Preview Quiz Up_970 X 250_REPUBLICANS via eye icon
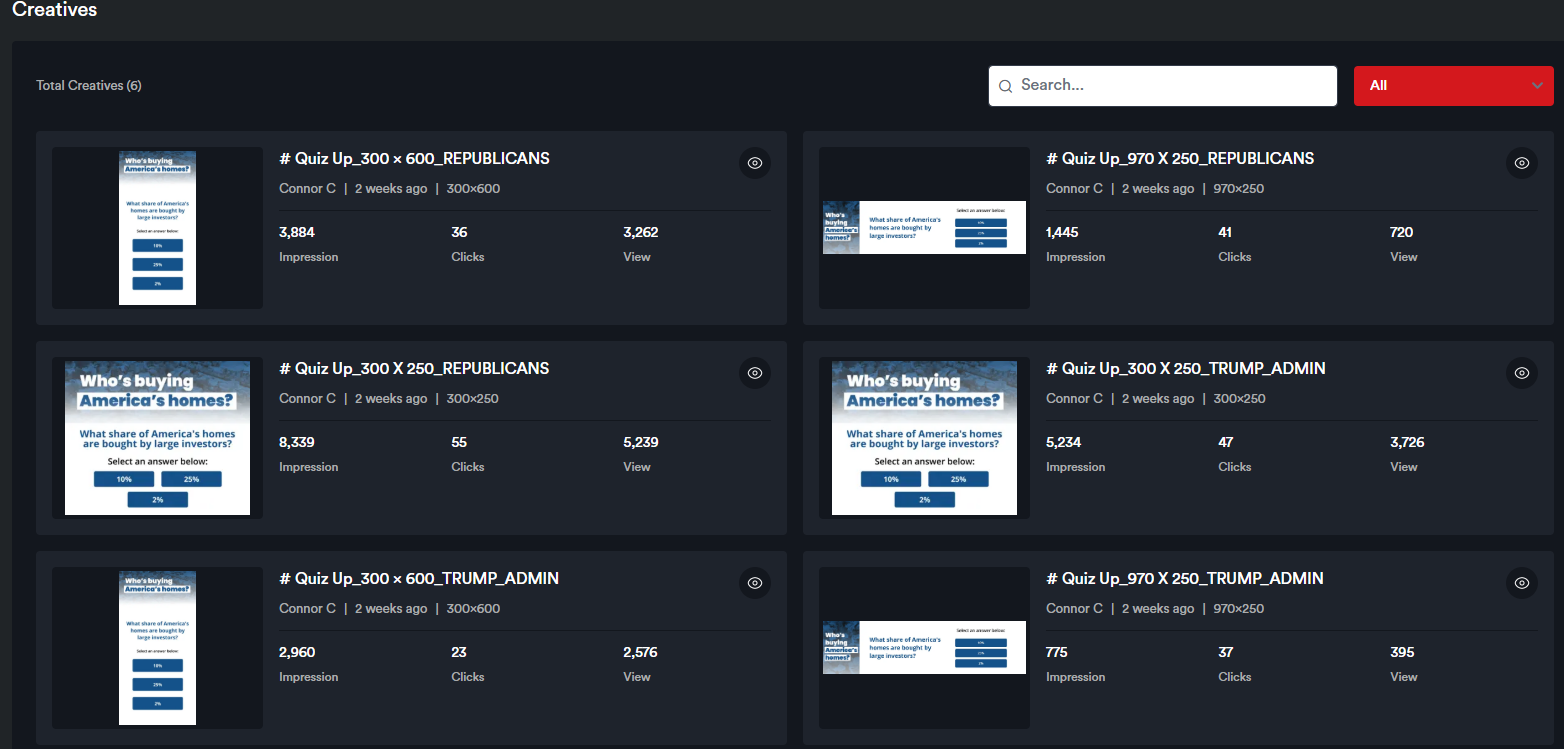This screenshot has height=749, width=1564. (1522, 163)
